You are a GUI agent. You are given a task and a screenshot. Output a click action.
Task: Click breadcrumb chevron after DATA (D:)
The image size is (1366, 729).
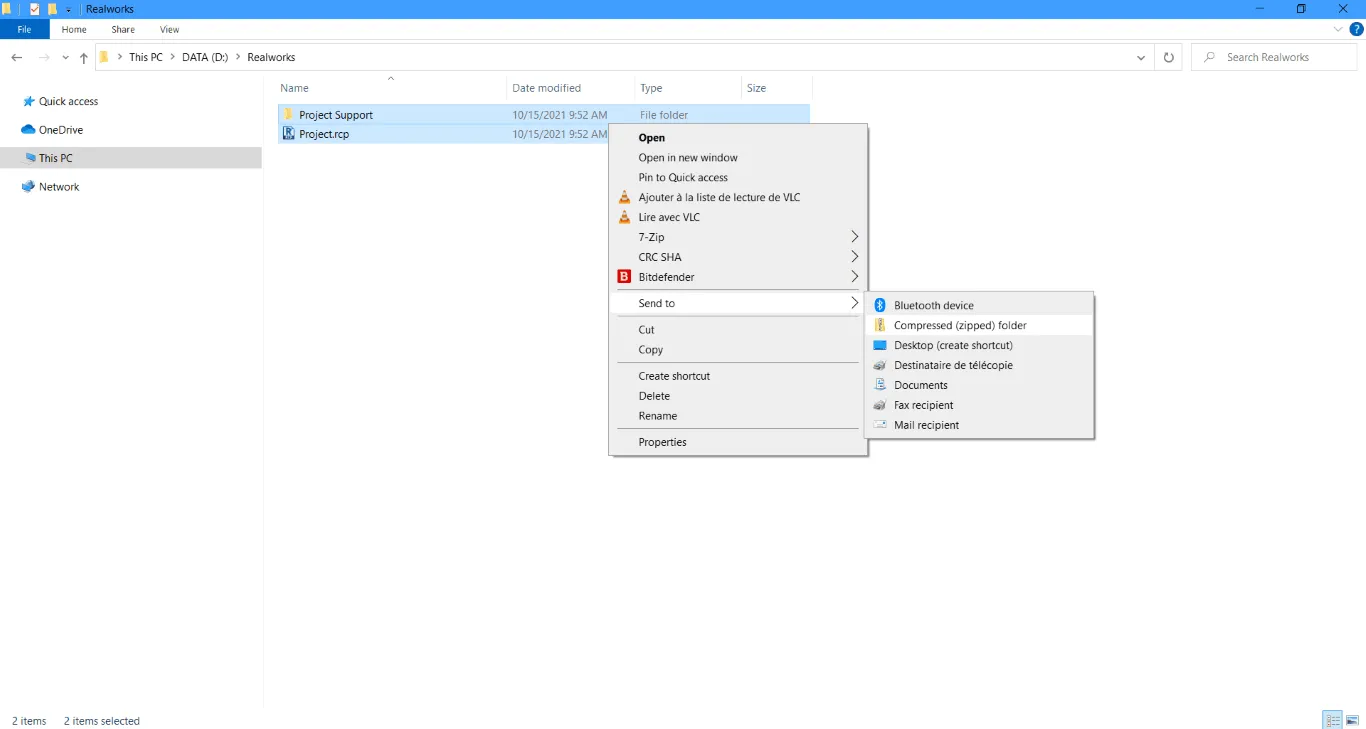click(238, 57)
